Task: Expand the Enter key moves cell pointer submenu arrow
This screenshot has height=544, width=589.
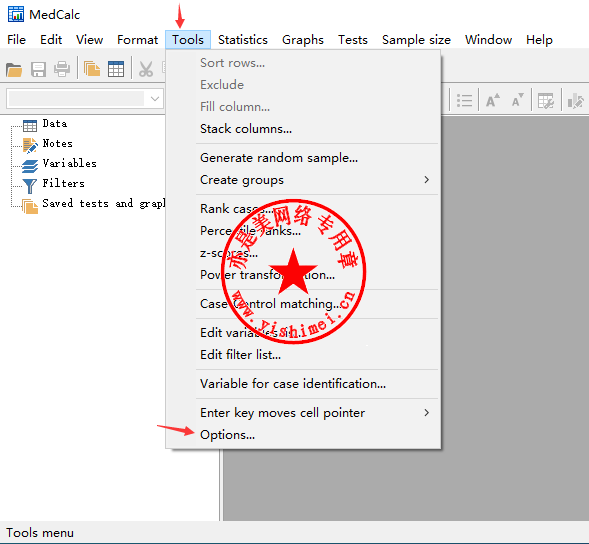Action: (x=426, y=413)
